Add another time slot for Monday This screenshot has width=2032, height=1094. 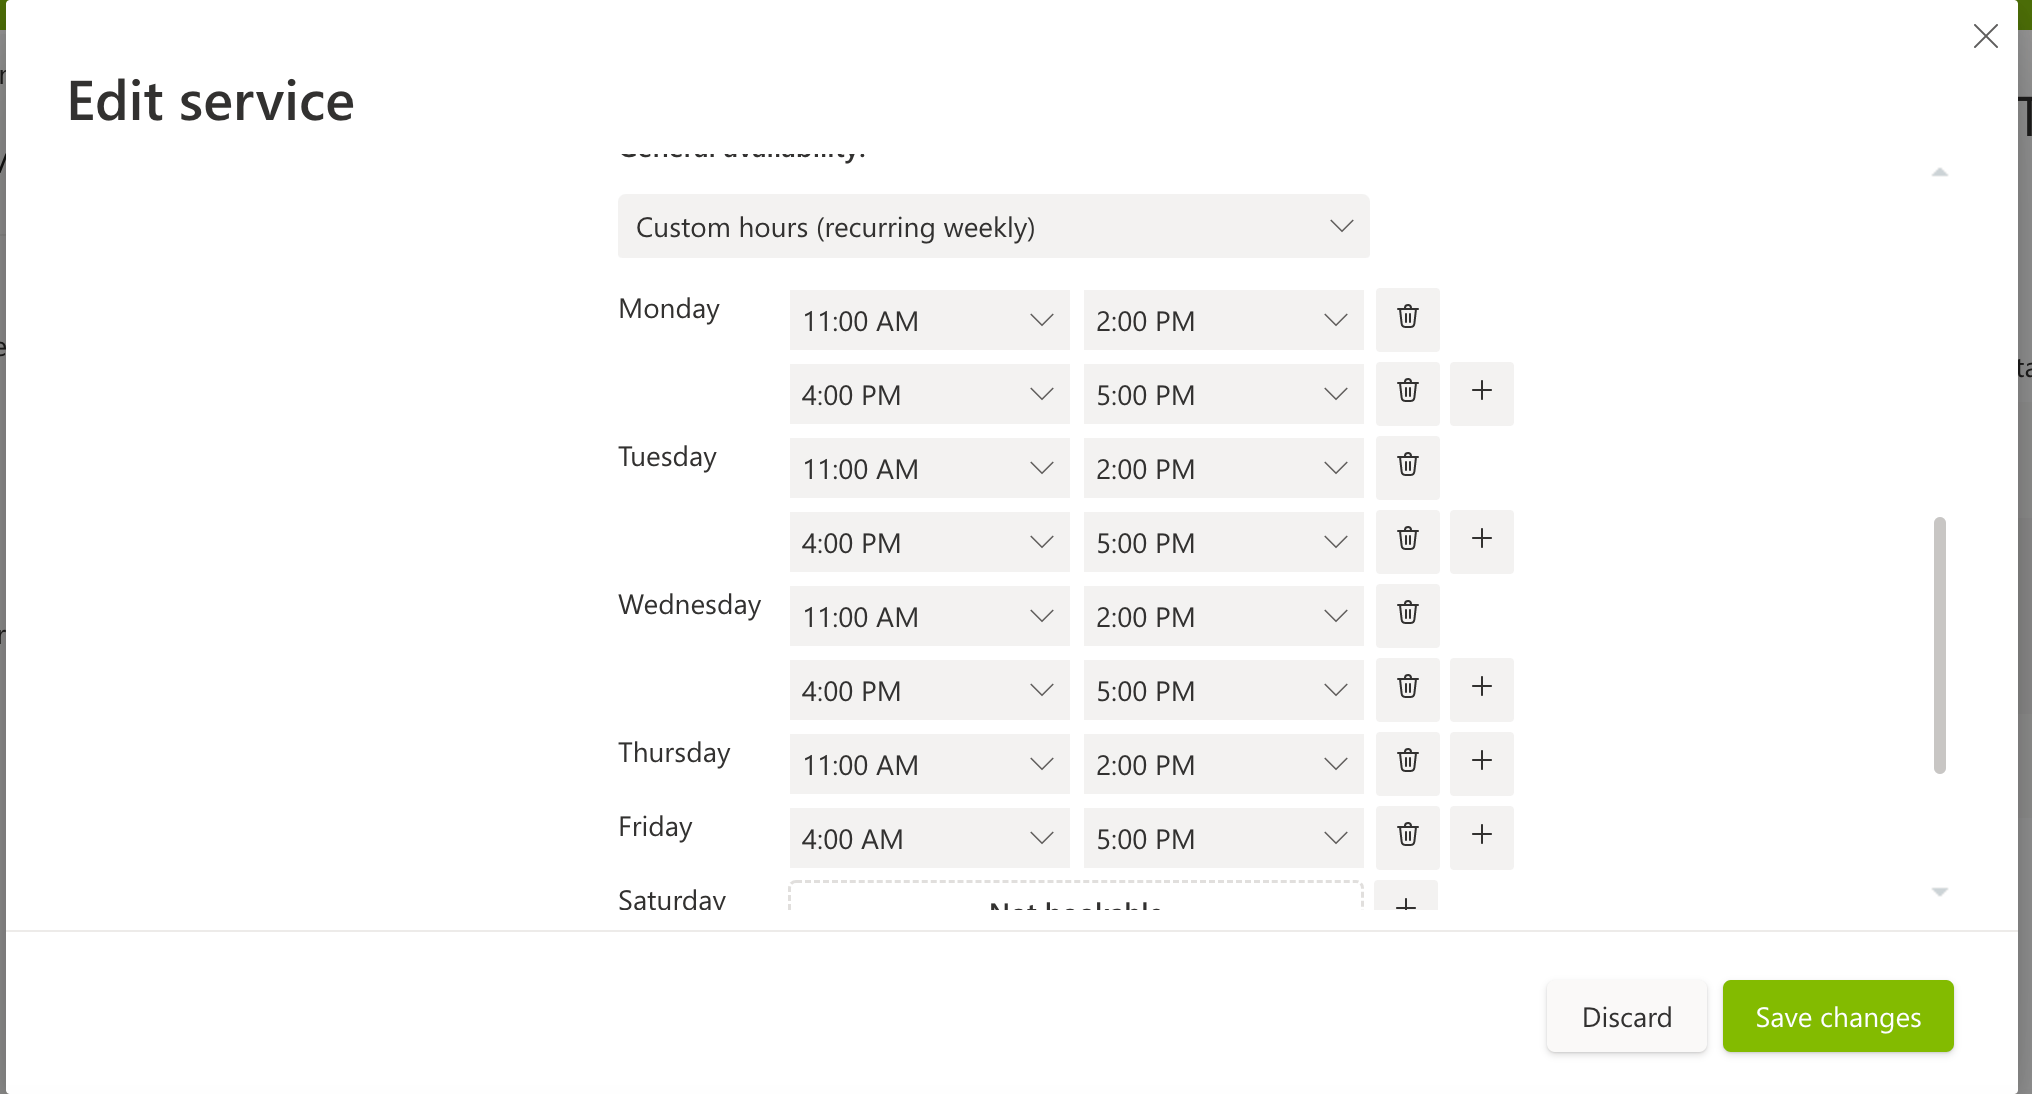click(1481, 393)
